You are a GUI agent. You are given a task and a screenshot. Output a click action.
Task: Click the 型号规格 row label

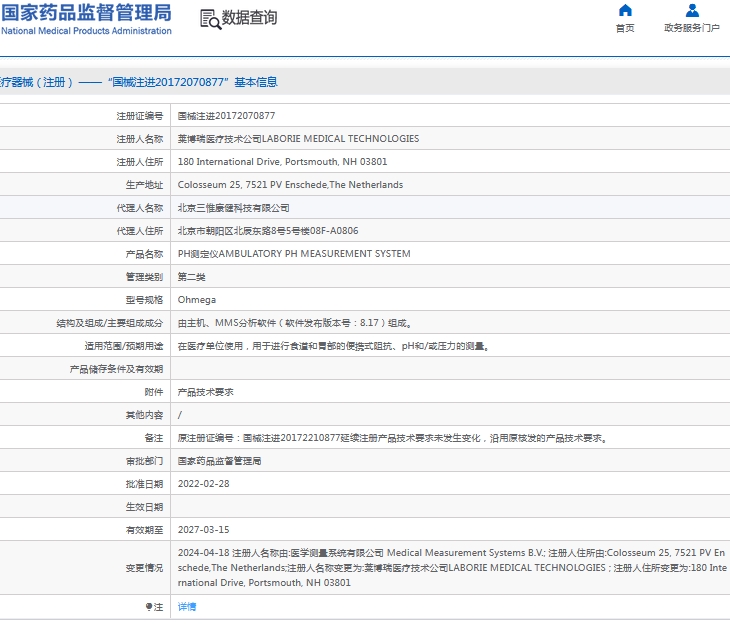point(144,300)
